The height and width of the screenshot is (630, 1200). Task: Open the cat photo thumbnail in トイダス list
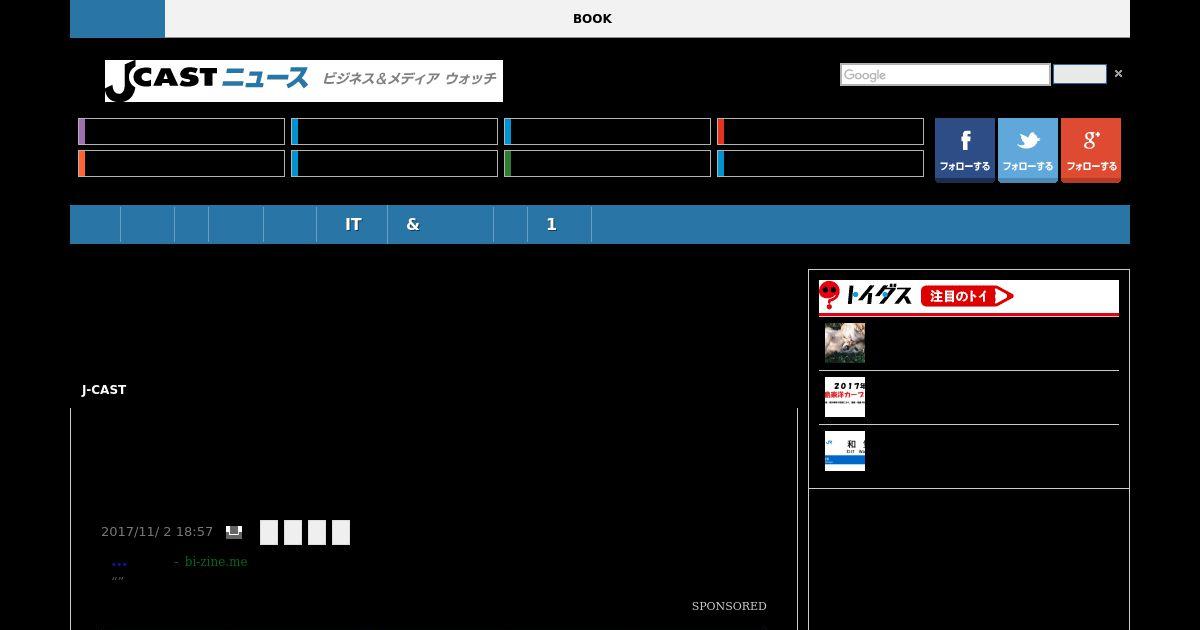(845, 343)
